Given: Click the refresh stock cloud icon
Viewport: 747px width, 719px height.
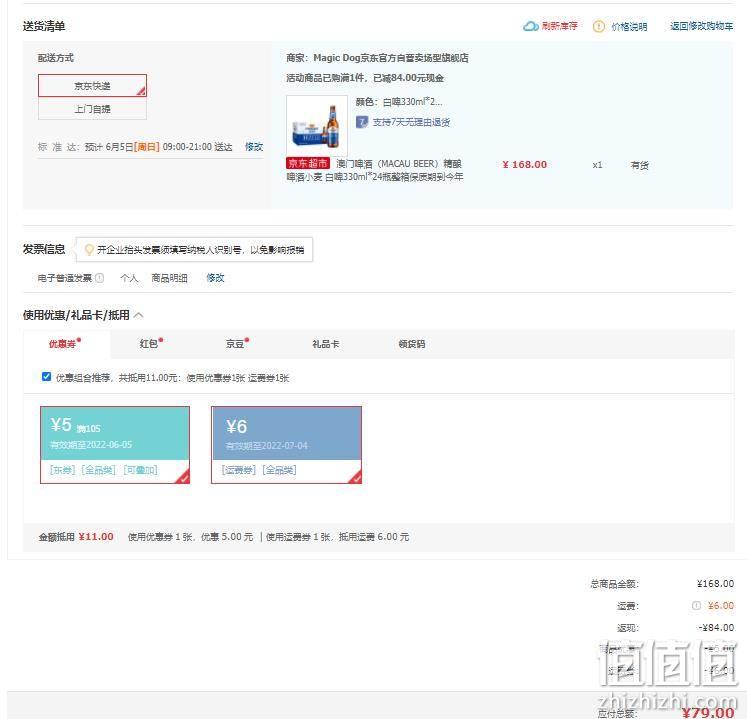Looking at the screenshot, I should click(530, 26).
